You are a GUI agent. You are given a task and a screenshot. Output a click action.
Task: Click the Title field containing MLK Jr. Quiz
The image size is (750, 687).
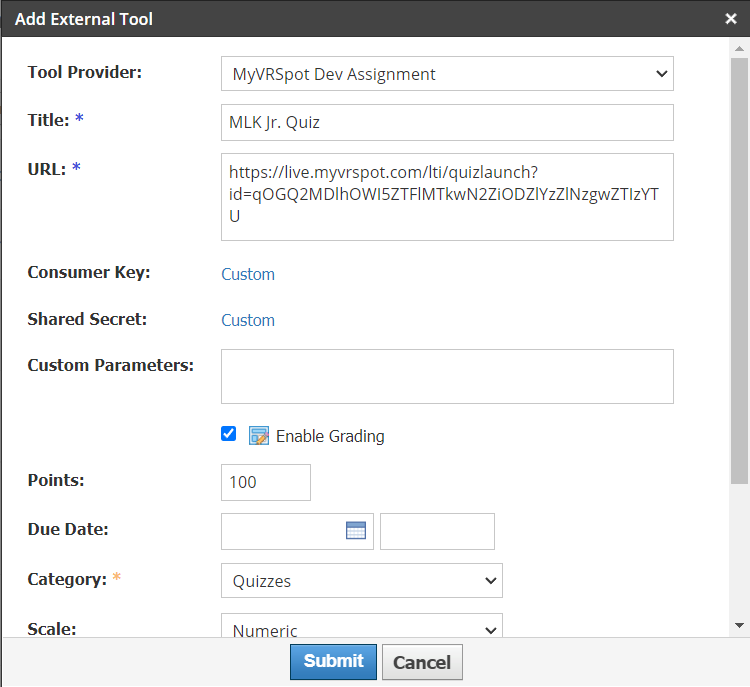(446, 123)
